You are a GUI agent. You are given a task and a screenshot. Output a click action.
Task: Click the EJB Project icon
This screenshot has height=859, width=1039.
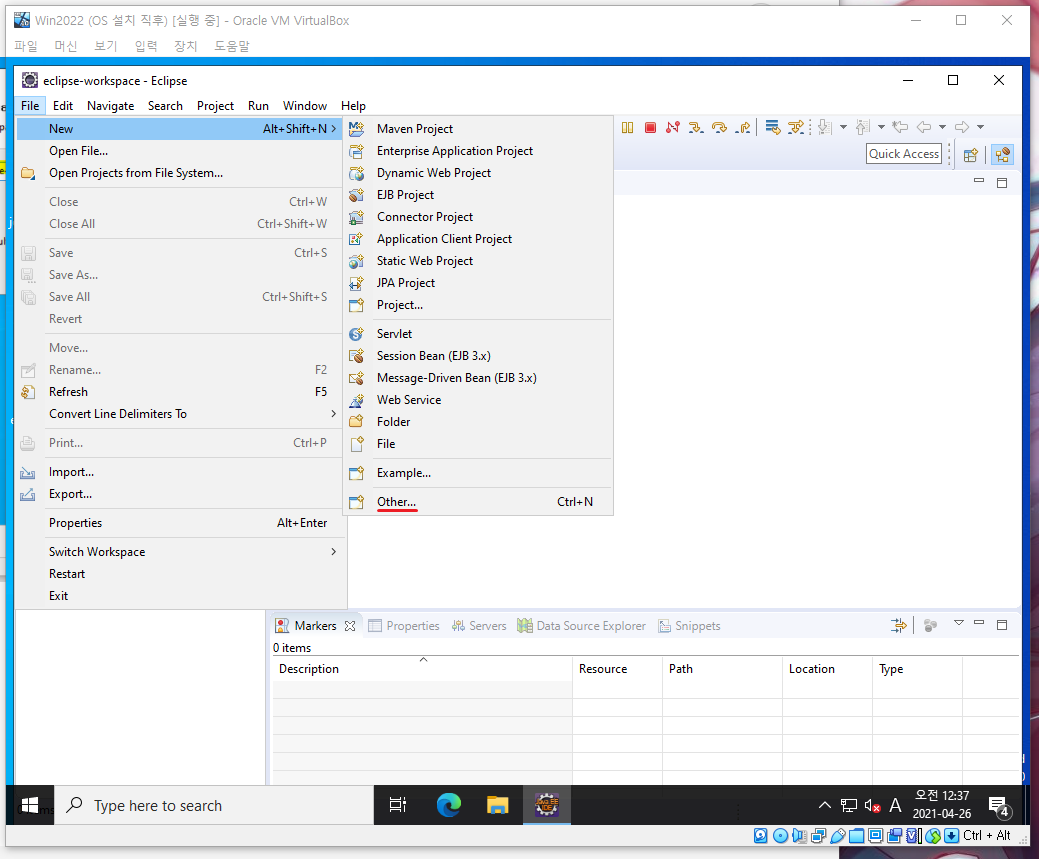coord(356,195)
